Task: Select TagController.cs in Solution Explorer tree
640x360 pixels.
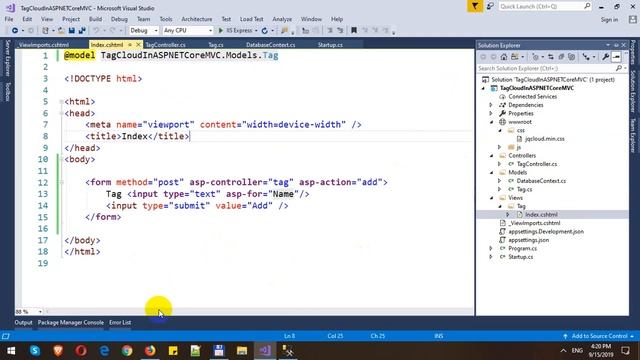Action: point(536,164)
